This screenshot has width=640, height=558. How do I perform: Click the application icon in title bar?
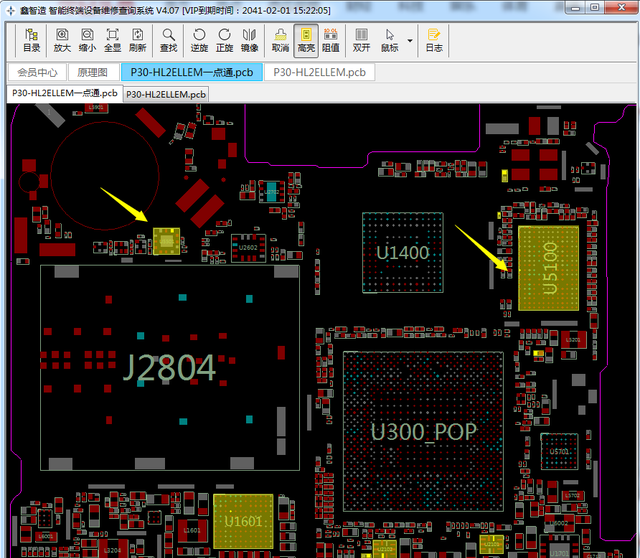(11, 10)
